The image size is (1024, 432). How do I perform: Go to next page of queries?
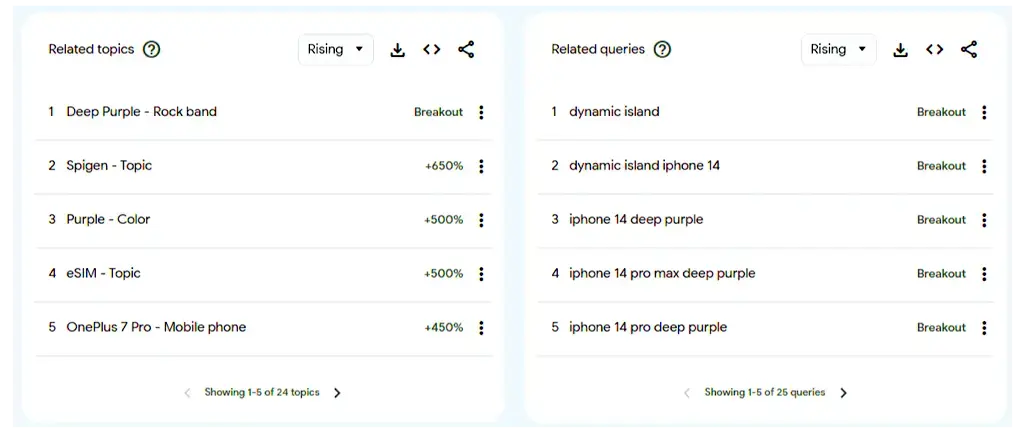click(x=843, y=393)
